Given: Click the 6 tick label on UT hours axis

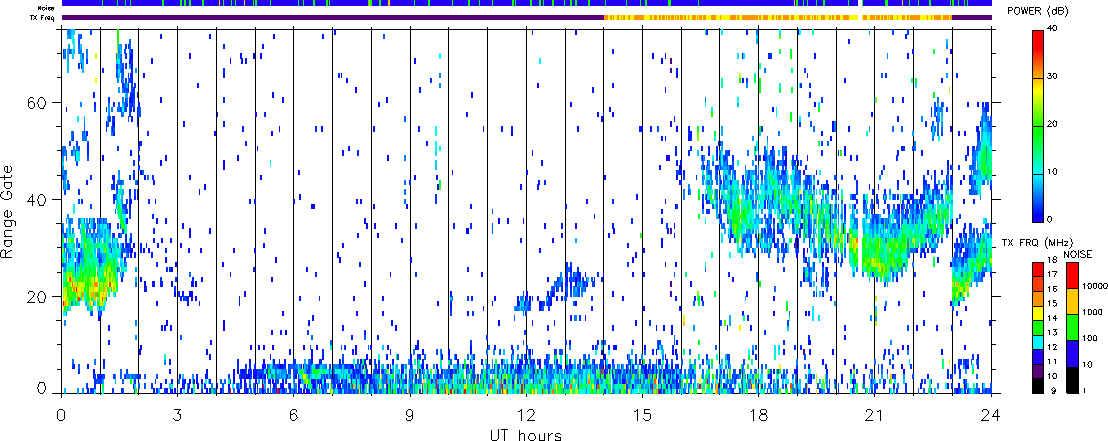Looking at the screenshot, I should tap(294, 414).
